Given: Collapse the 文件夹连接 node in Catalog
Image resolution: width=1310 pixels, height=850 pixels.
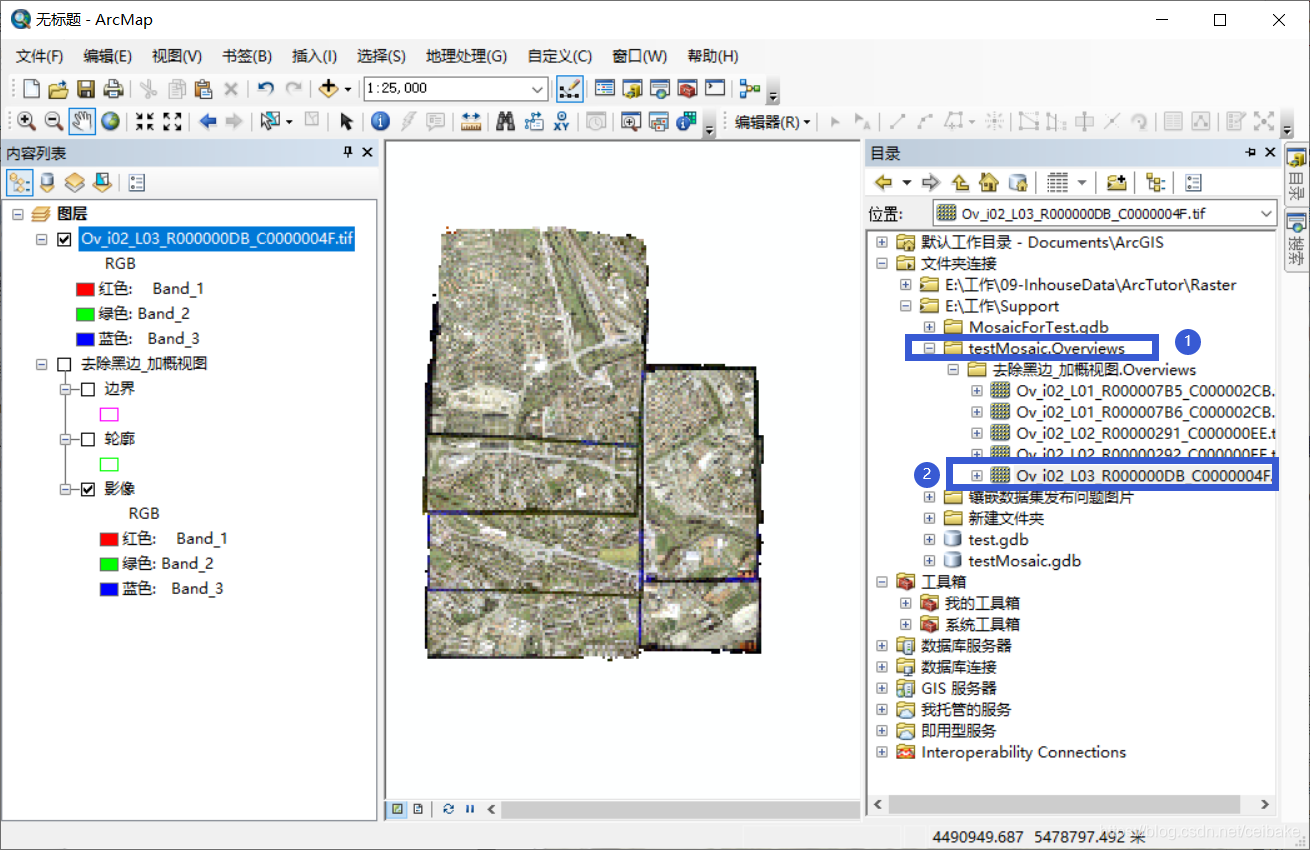Looking at the screenshot, I should (881, 263).
